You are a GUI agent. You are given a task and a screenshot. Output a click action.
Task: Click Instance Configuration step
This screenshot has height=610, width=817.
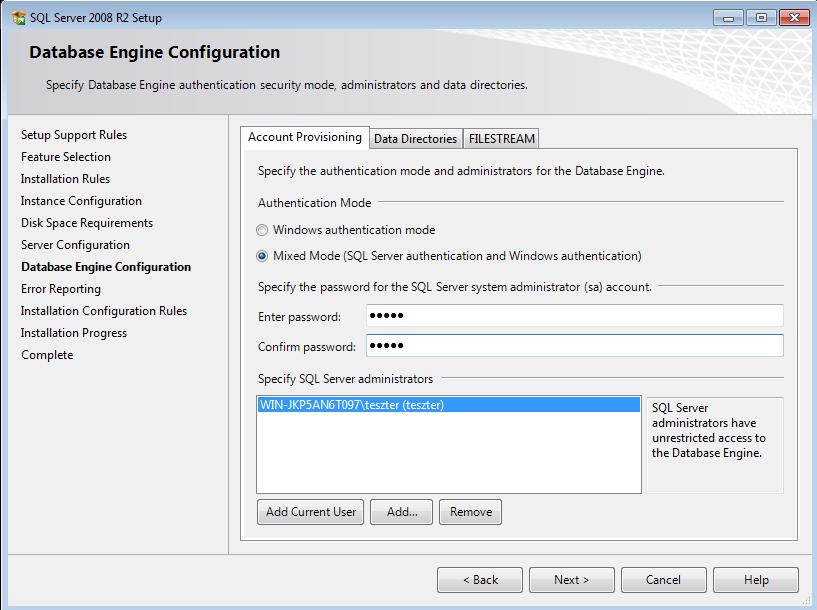tap(81, 201)
